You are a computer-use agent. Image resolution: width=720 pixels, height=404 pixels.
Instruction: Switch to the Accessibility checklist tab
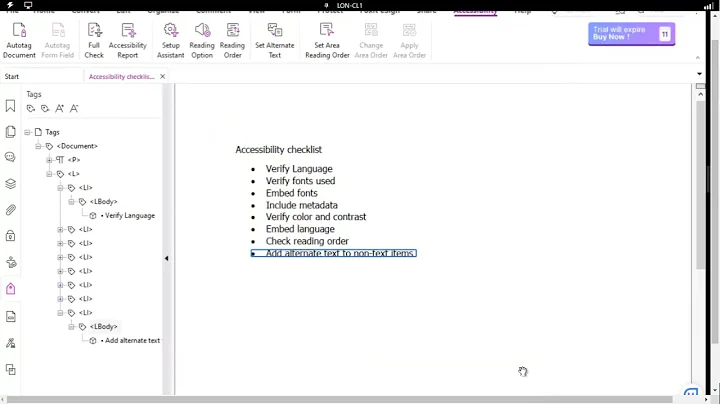click(x=121, y=77)
